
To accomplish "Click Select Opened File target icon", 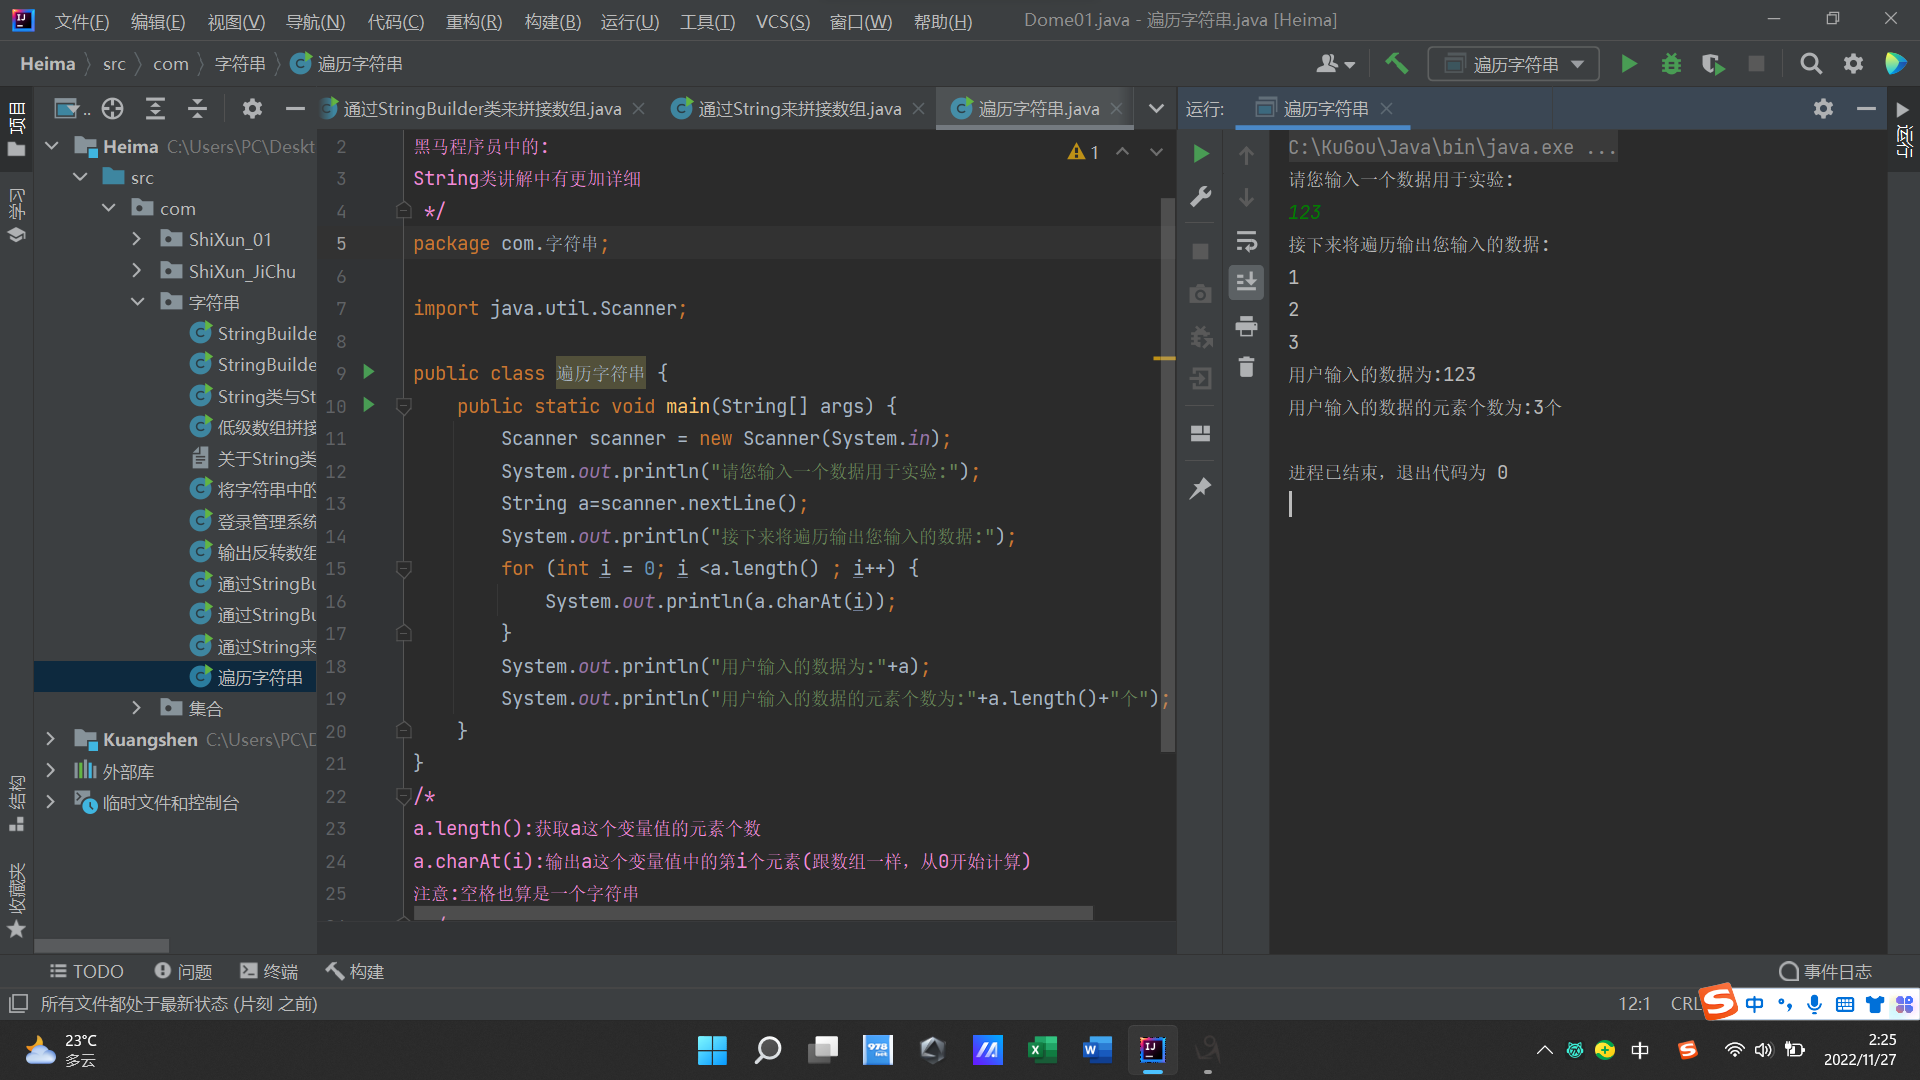I will [113, 108].
